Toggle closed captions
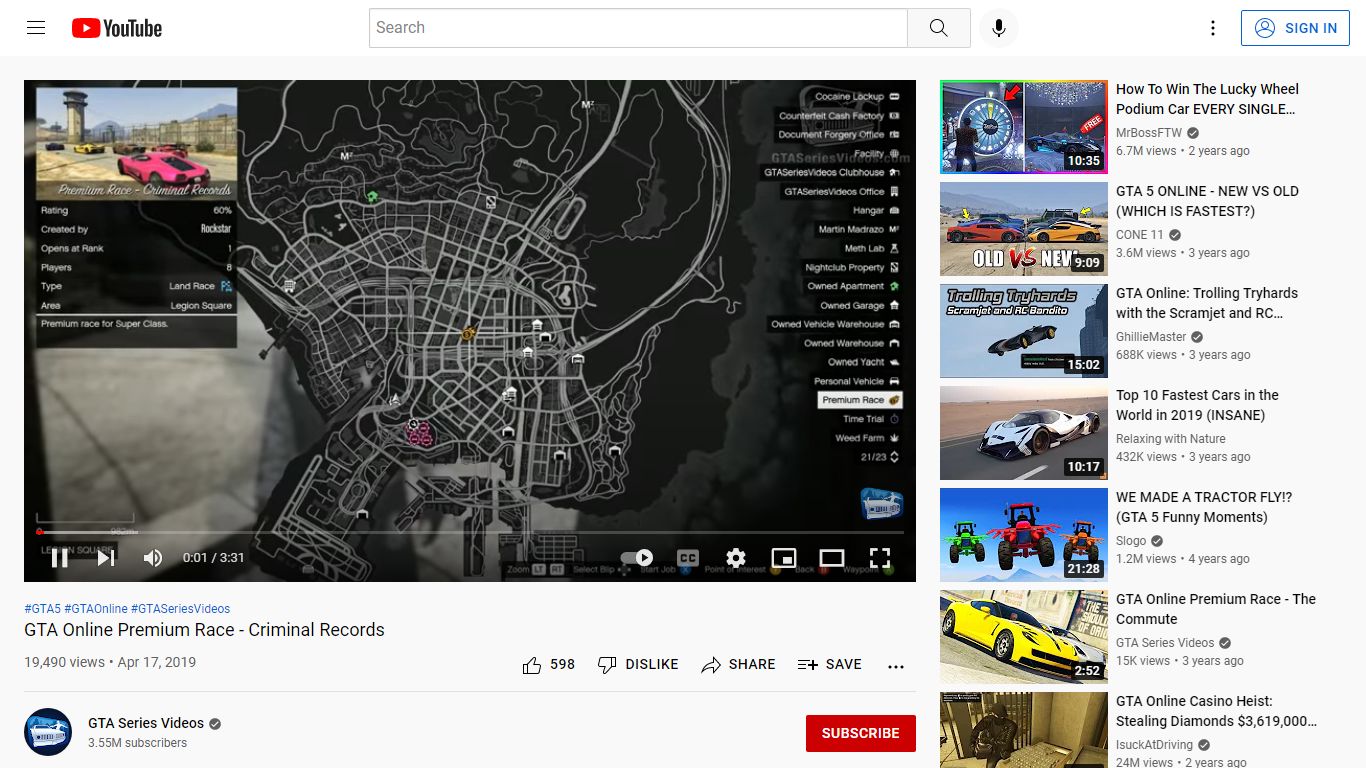Viewport: 1366px width, 768px height. coord(688,558)
